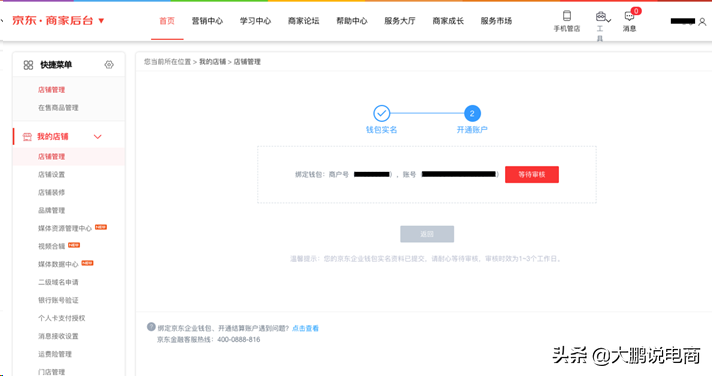712x376 pixels.
Task: Open 二级域名申请 in the sidebar
Action: (58, 282)
